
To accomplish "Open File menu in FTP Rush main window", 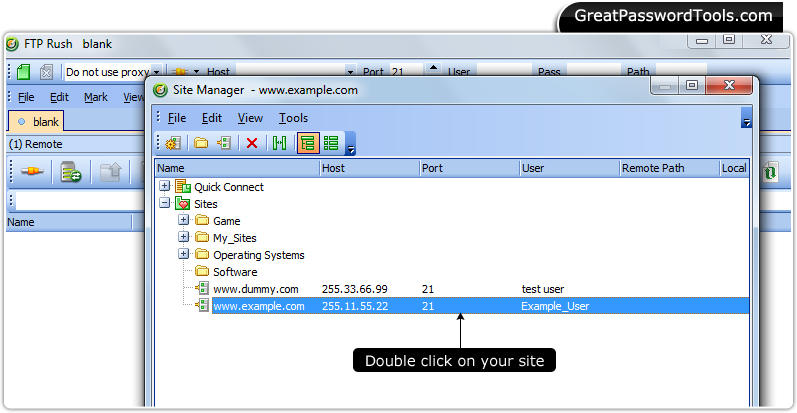I will pos(26,97).
